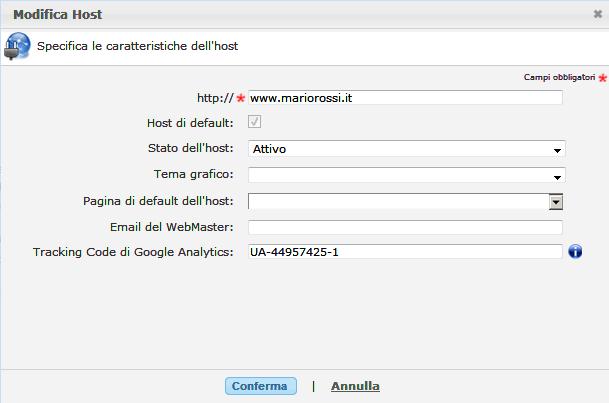This screenshot has width=609, height=403.
Task: Click the Google Analytics Tracking Code field
Action: tap(405, 252)
